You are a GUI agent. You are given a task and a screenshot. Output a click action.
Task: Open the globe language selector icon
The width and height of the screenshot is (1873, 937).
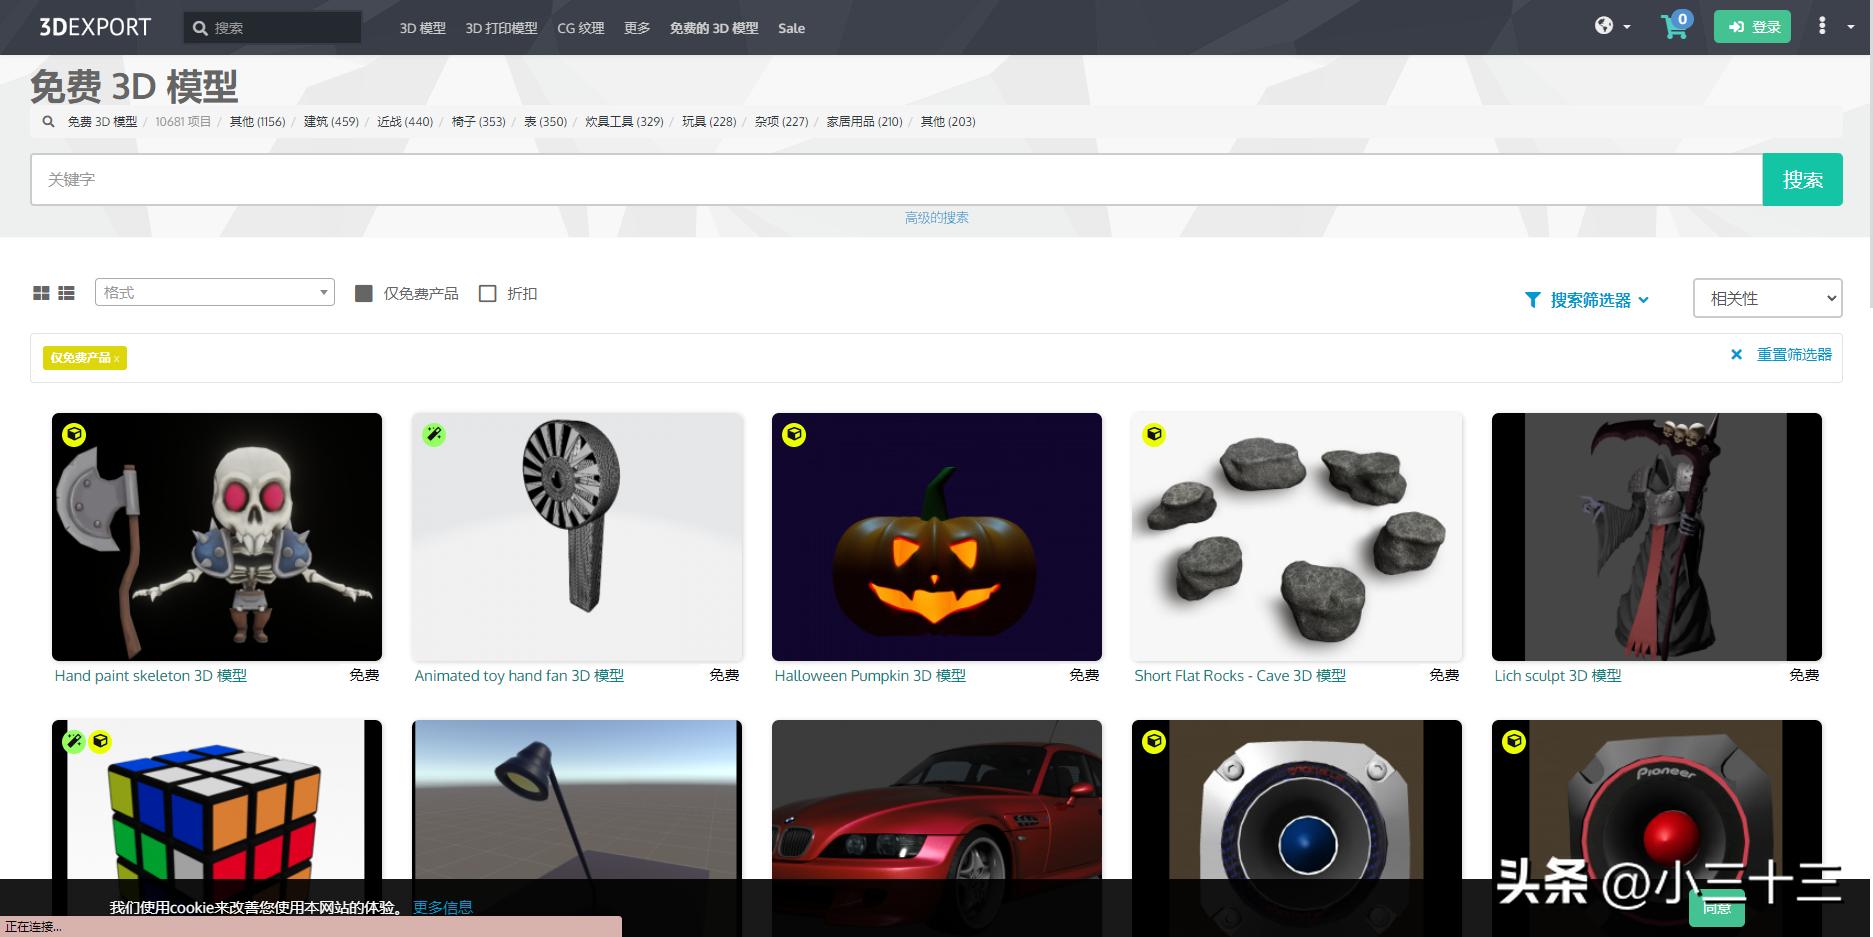click(1604, 26)
